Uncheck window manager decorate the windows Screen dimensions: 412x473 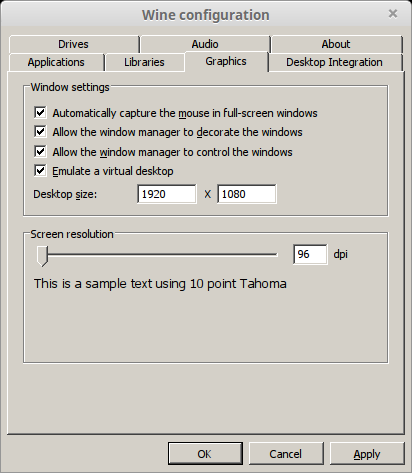(x=40, y=132)
